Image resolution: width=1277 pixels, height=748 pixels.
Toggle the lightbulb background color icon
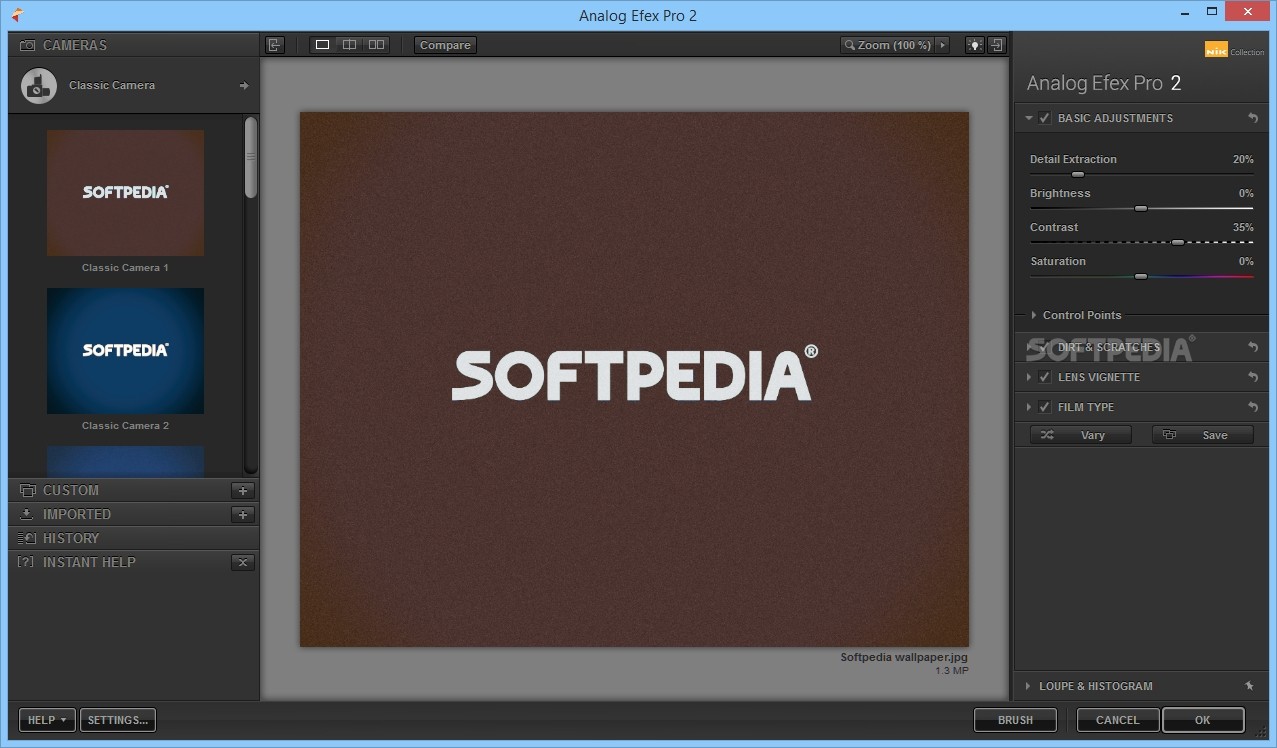point(974,45)
